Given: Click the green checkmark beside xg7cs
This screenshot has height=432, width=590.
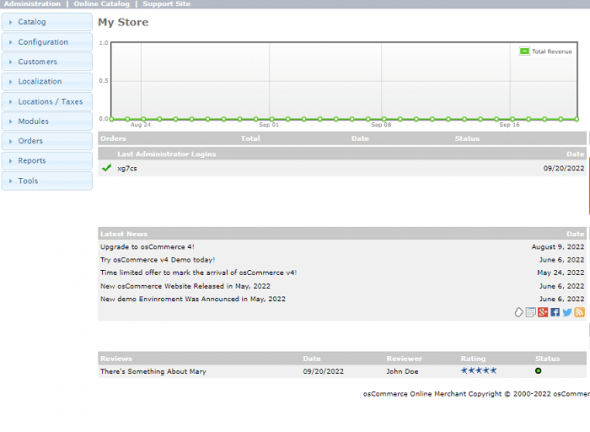Looking at the screenshot, I should pyautogui.click(x=106, y=168).
